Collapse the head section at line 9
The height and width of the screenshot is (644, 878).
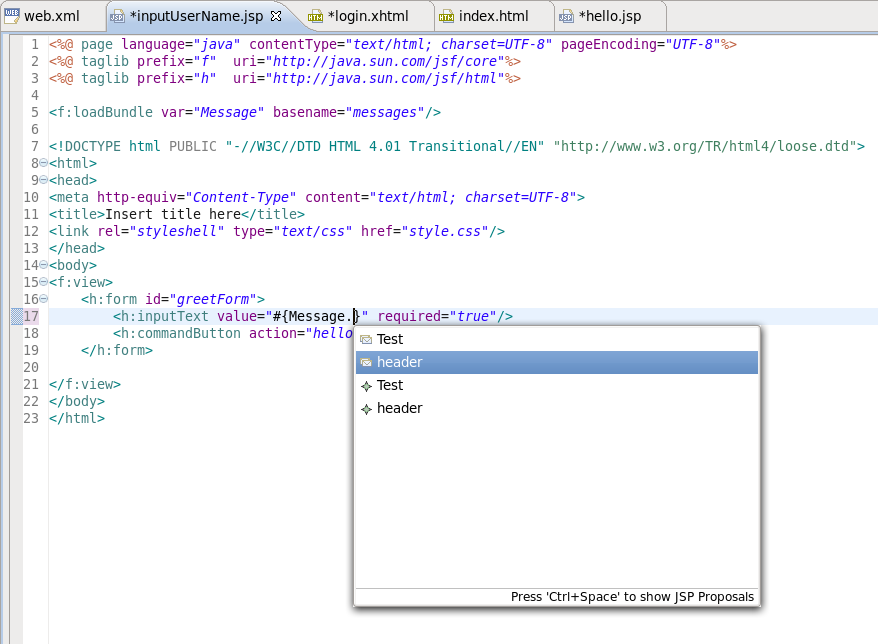click(44, 180)
